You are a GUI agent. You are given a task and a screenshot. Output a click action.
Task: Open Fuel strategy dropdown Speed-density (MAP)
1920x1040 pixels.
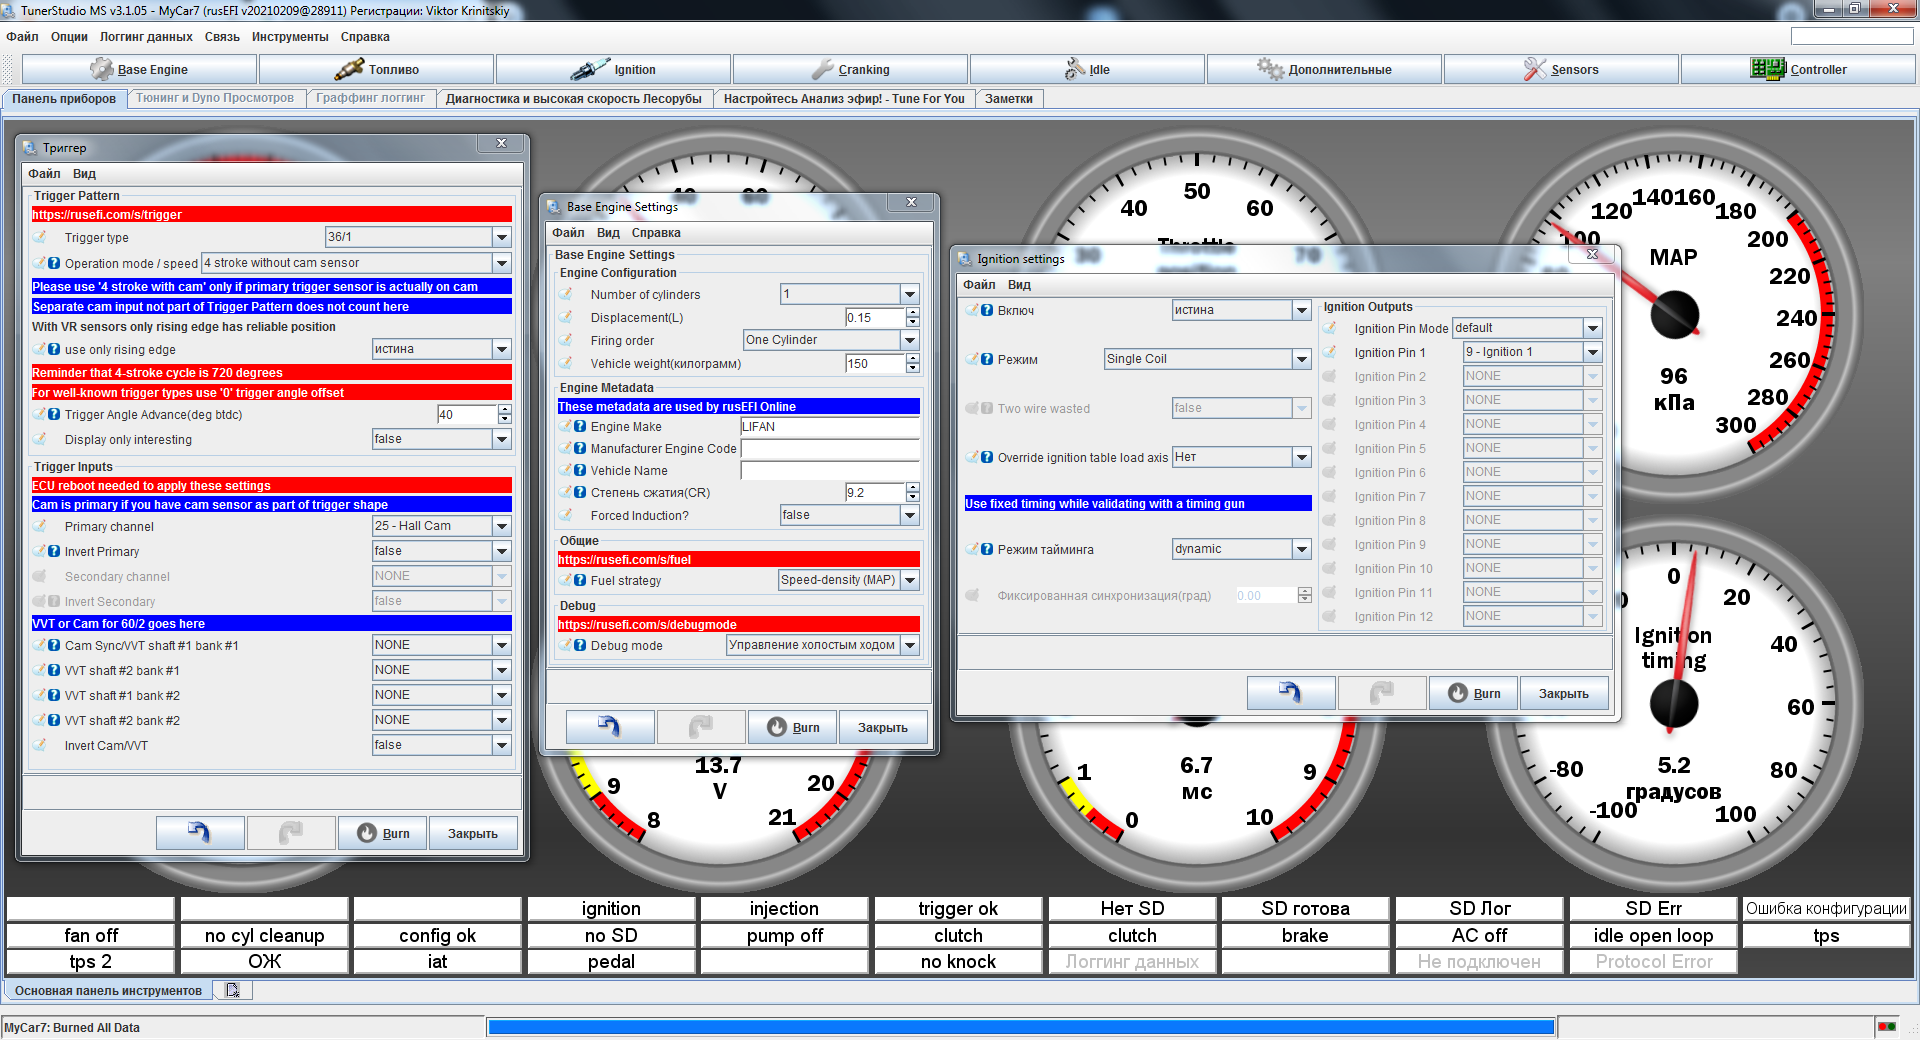click(849, 580)
